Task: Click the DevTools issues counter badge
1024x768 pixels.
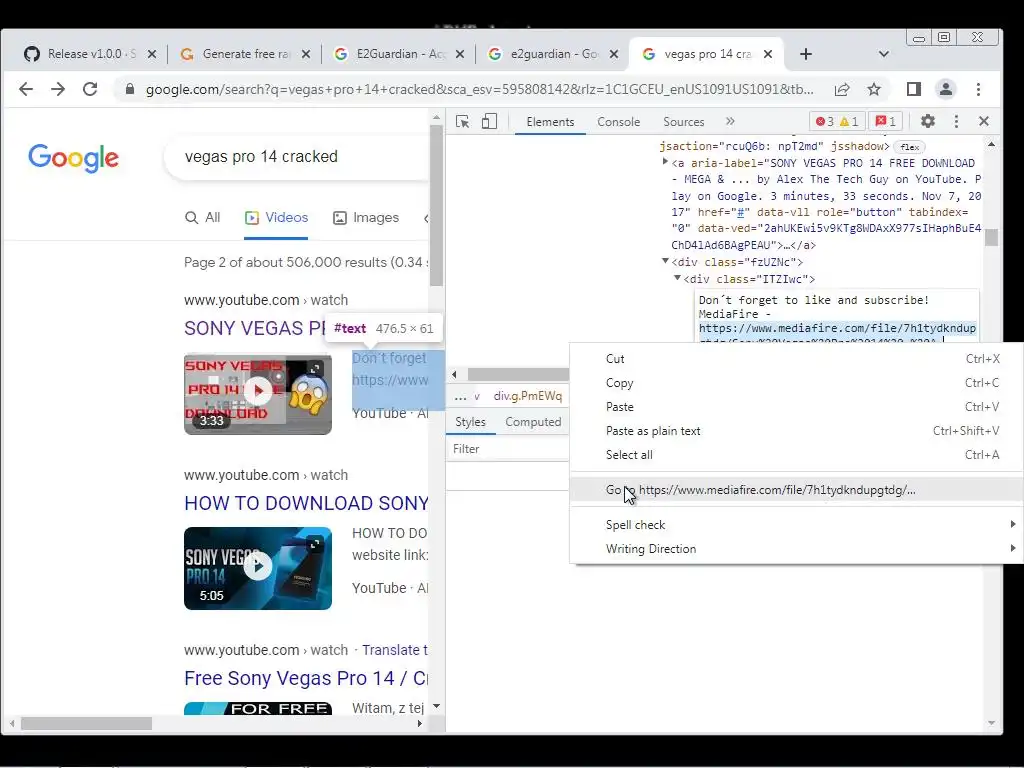Action: pos(886,121)
